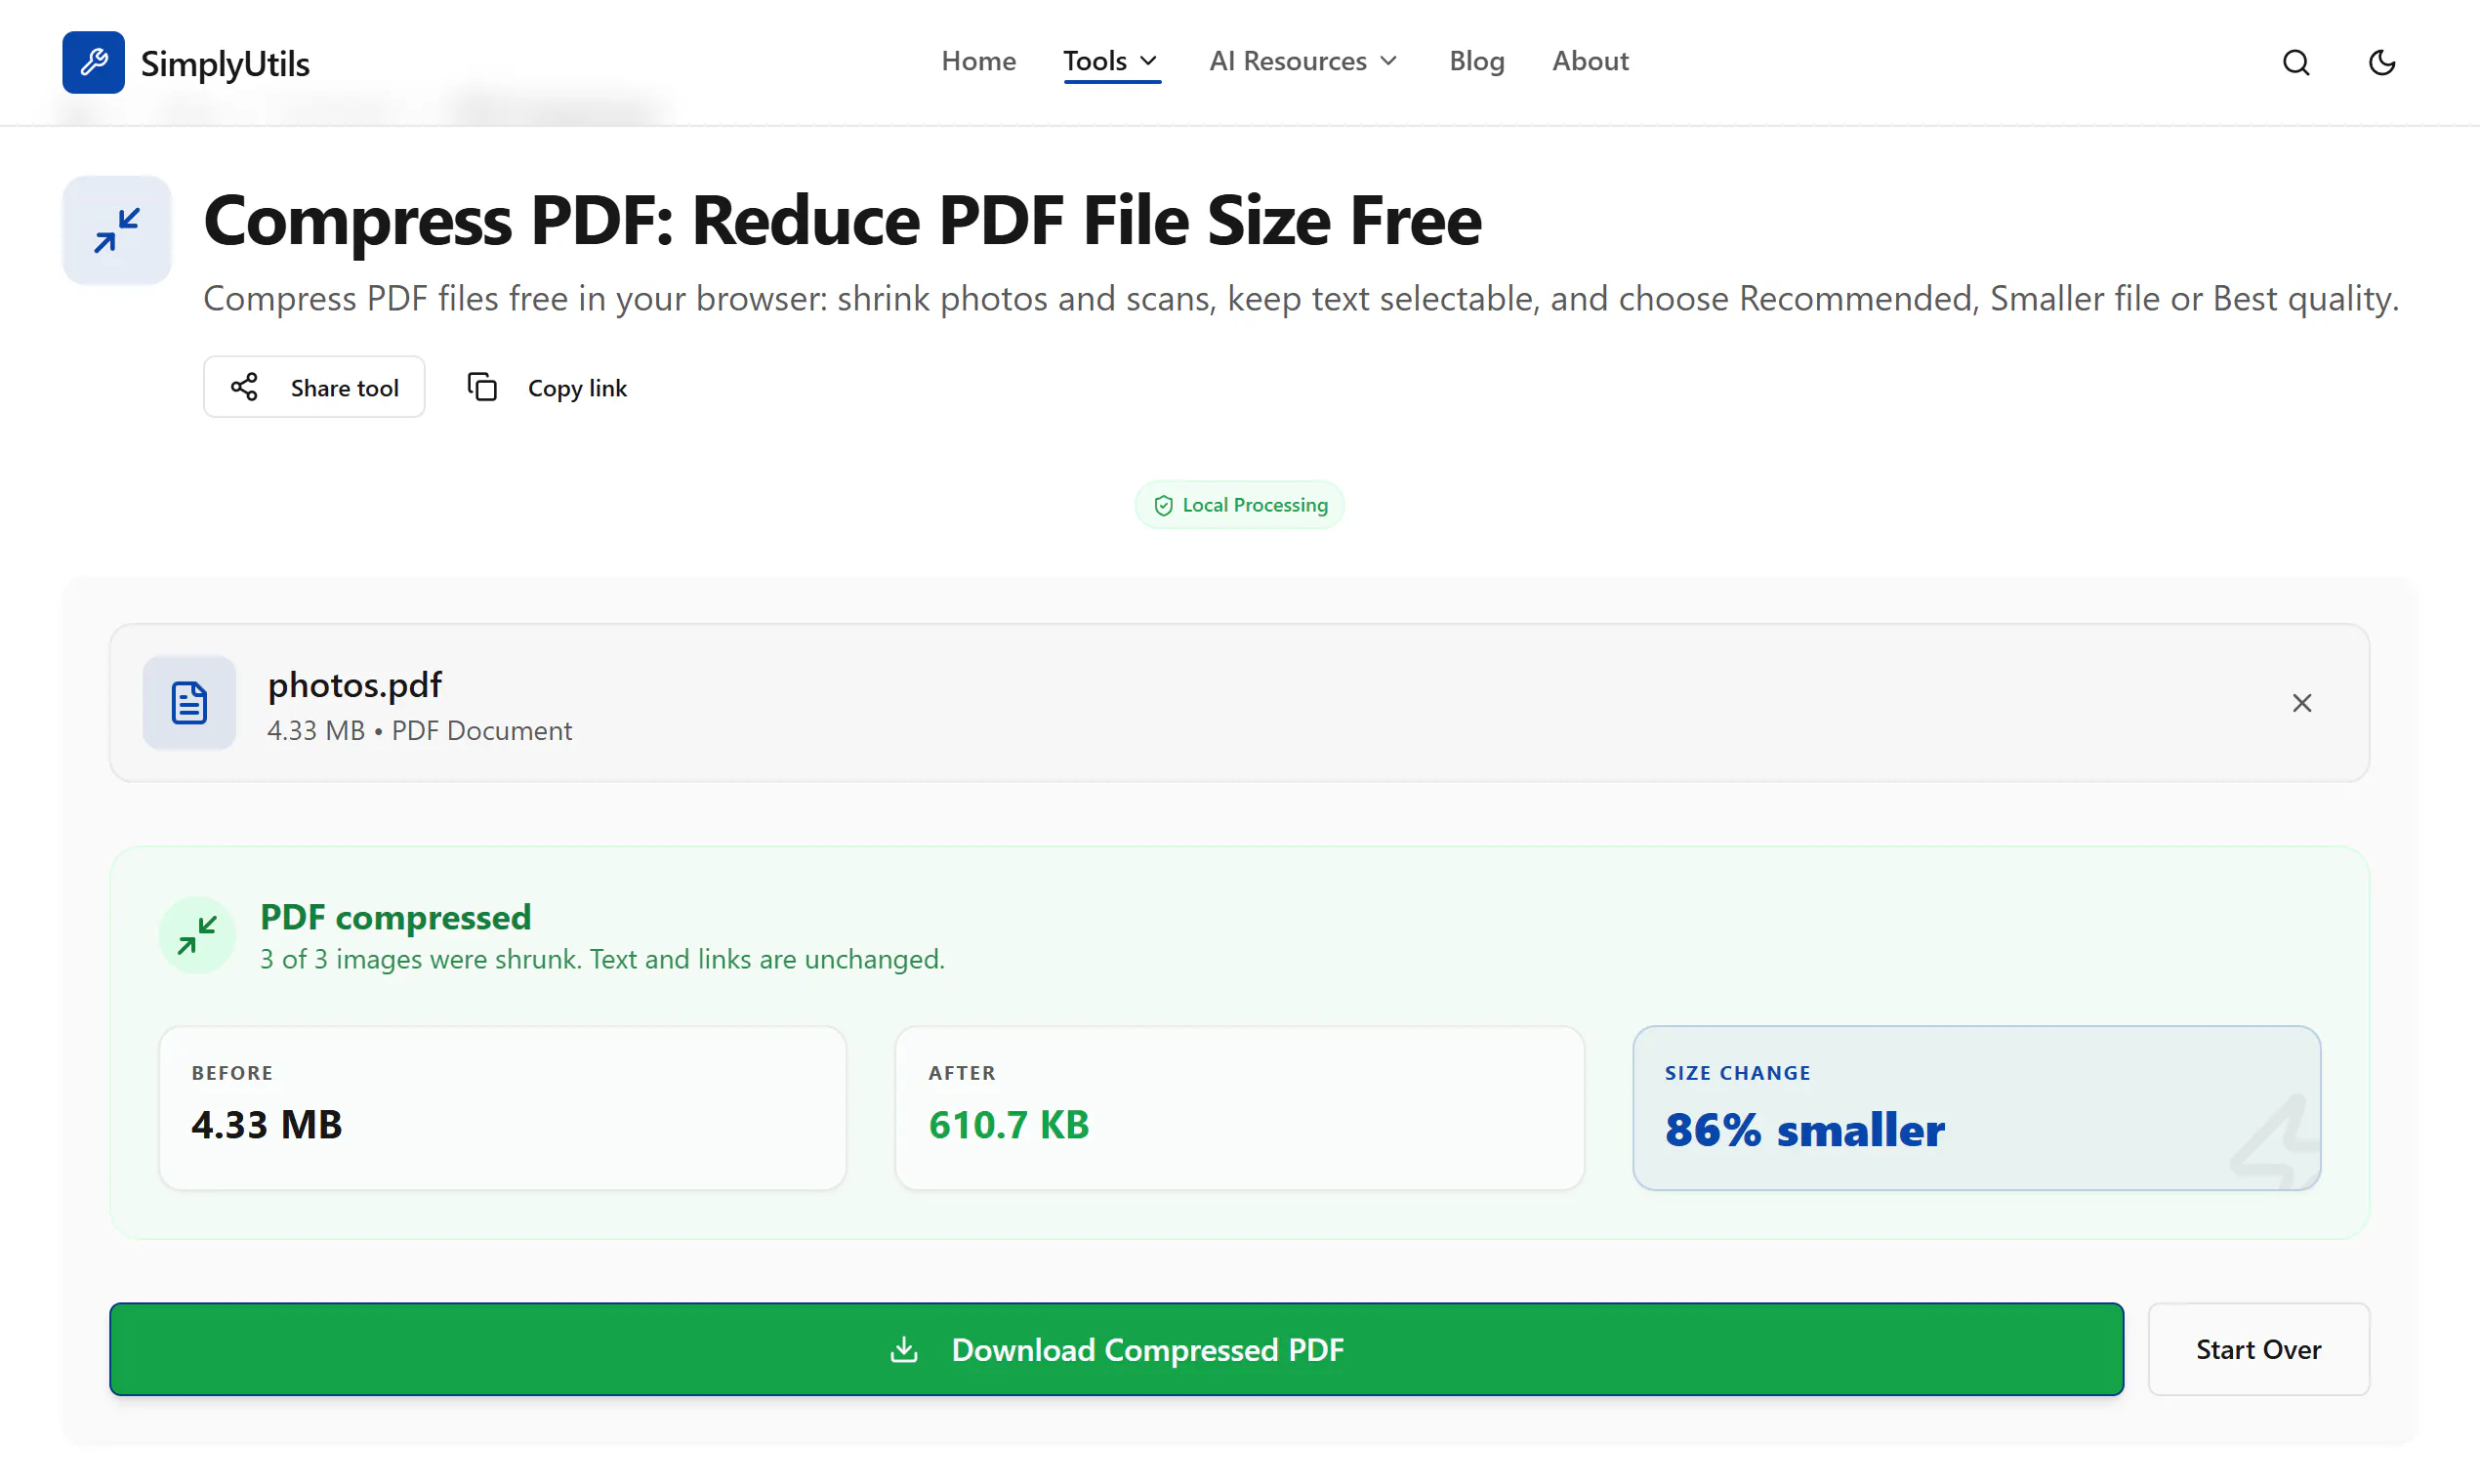The height and width of the screenshot is (1484, 2480).
Task: Click the AFTER 610.7 KB value
Action: 1009,1125
